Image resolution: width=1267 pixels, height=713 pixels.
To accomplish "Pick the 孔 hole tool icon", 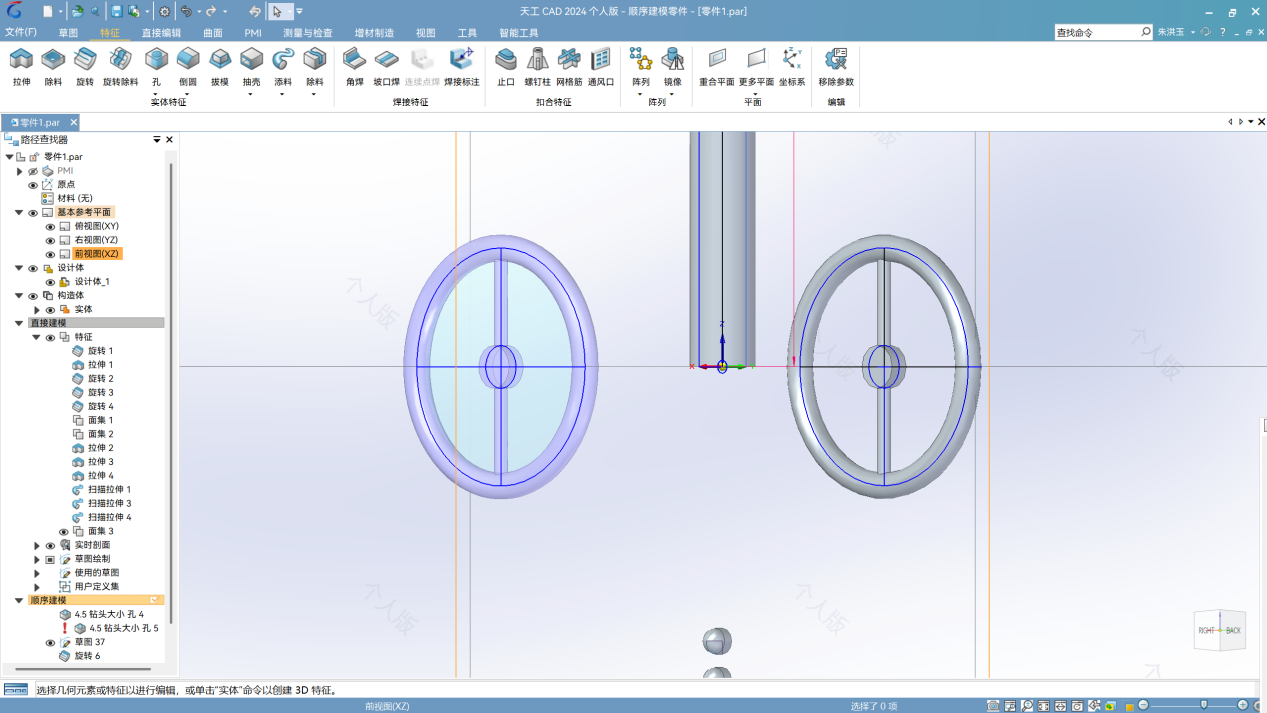I will pos(156,60).
